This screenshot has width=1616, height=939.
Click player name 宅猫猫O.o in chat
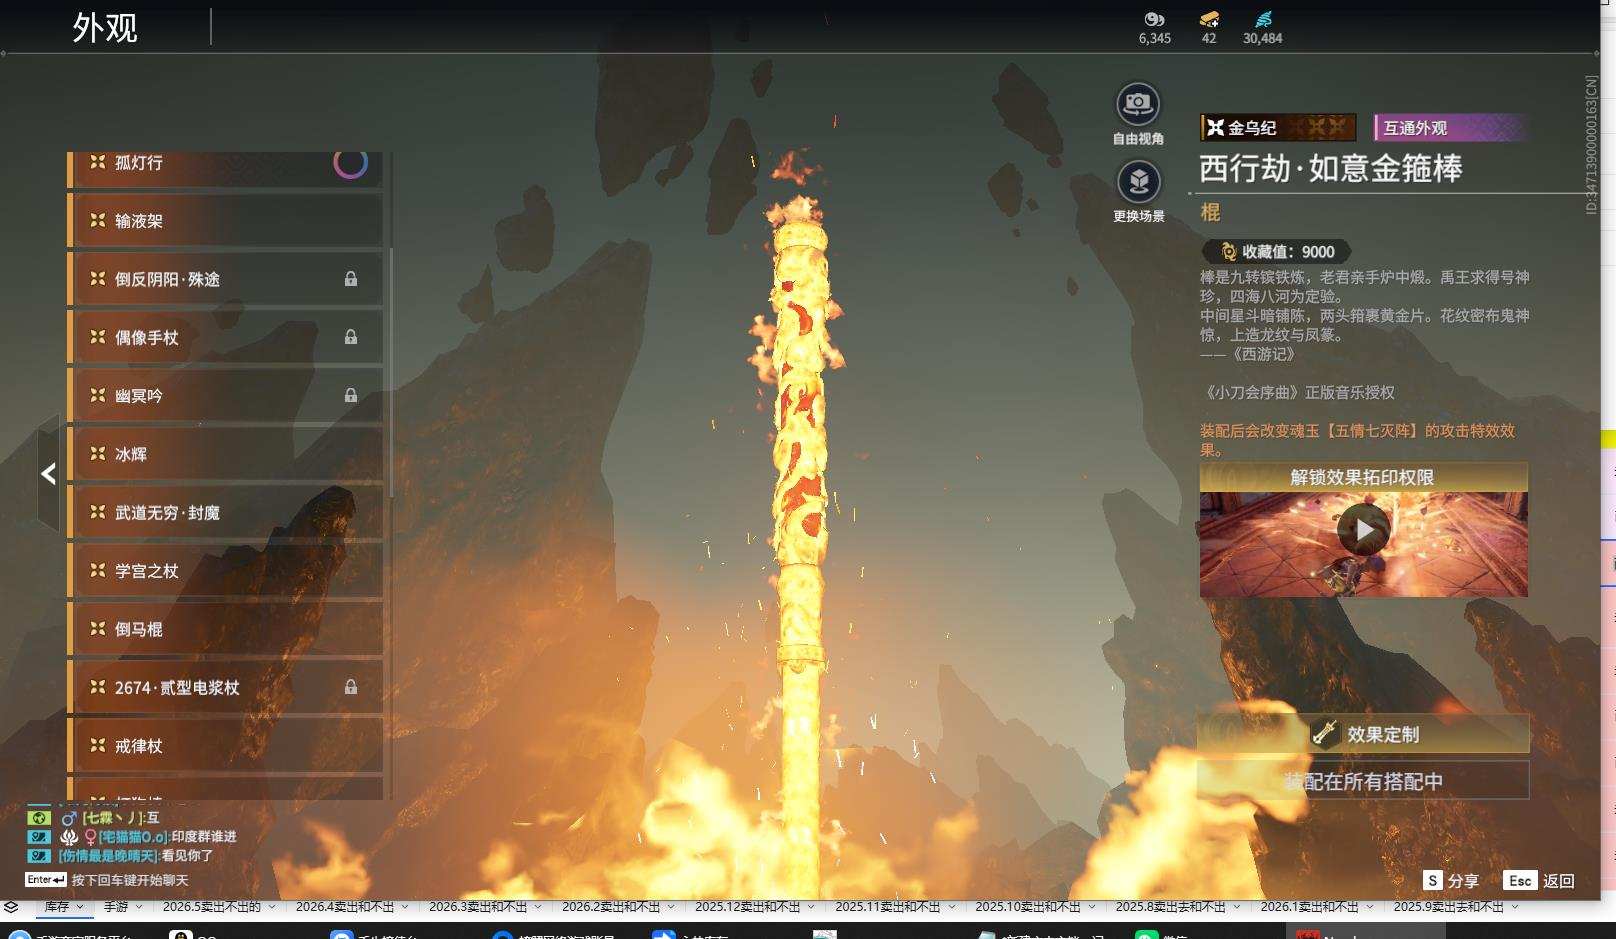pyautogui.click(x=132, y=837)
